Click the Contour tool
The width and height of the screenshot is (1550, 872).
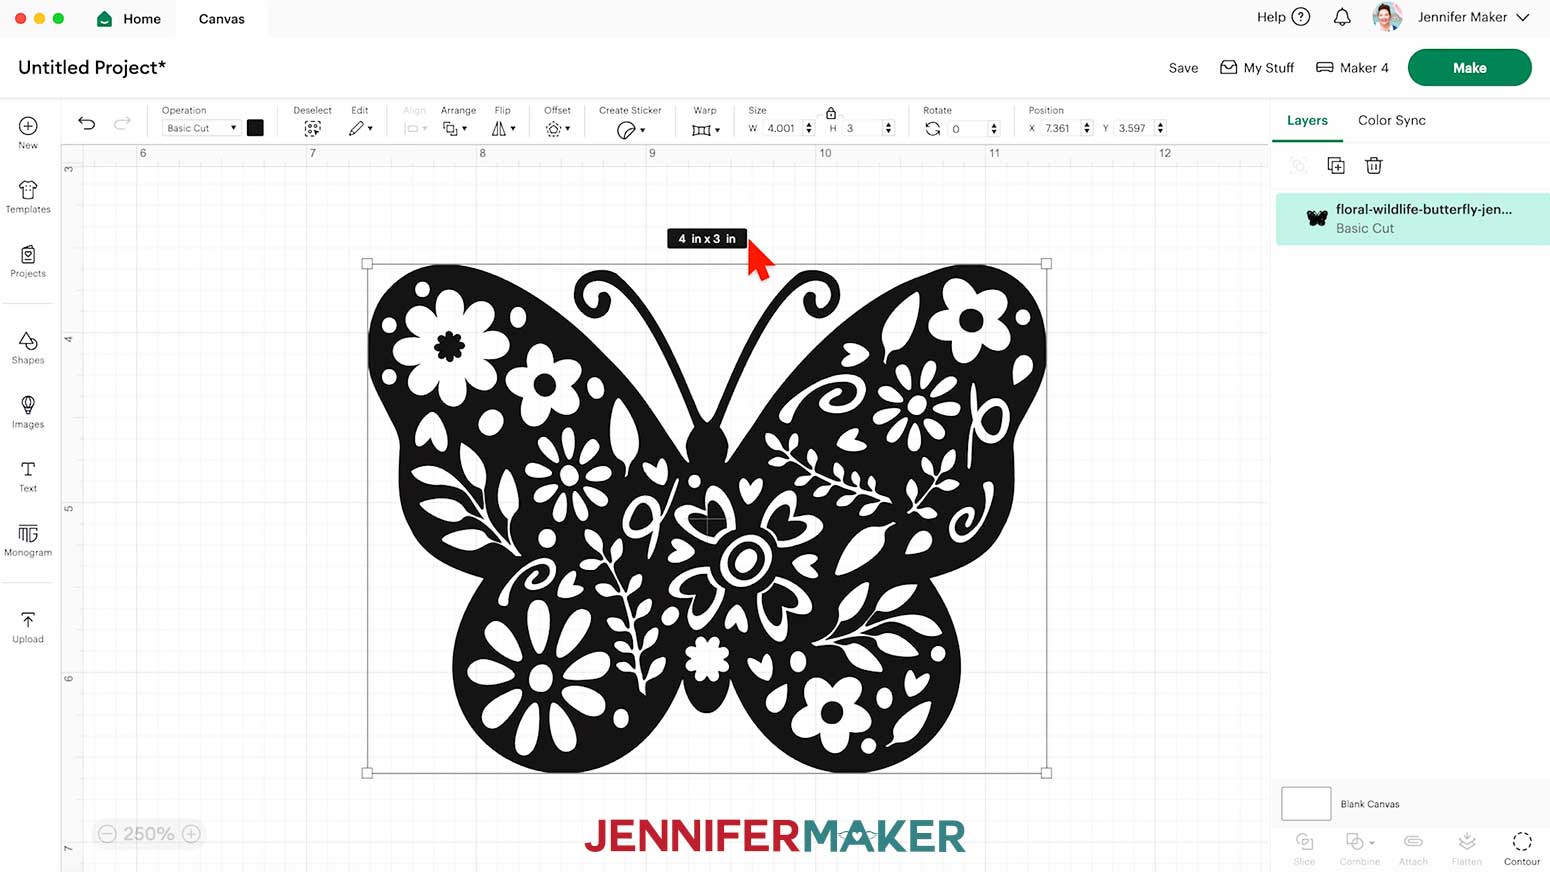pos(1522,847)
